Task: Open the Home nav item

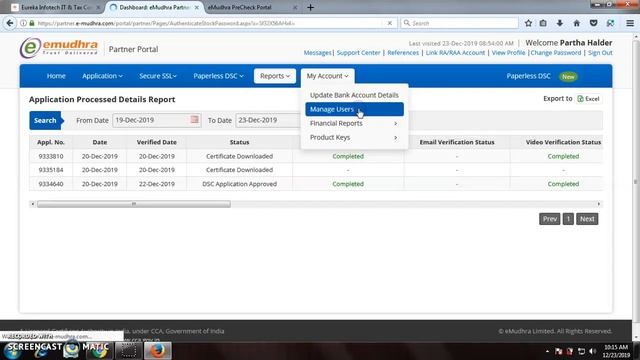Action: (x=56, y=76)
